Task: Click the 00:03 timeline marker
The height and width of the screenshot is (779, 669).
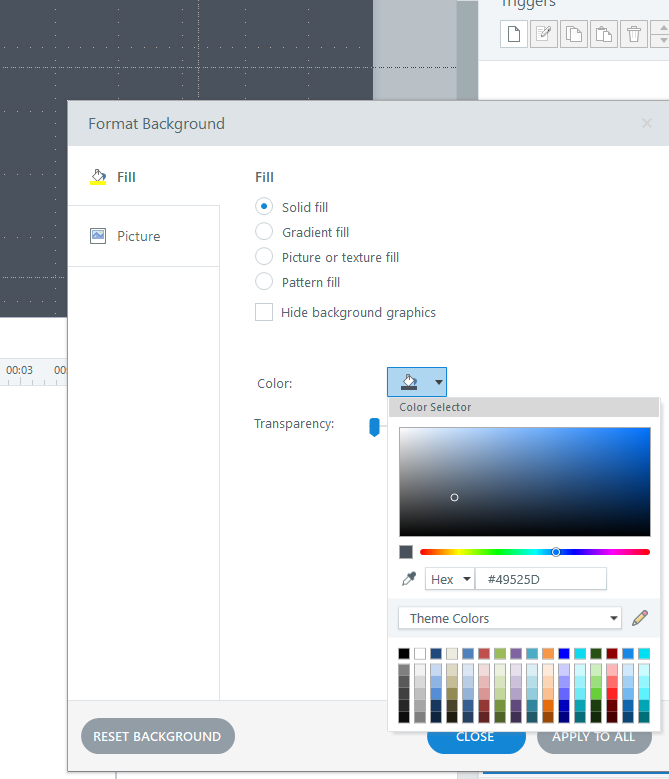Action: point(19,370)
